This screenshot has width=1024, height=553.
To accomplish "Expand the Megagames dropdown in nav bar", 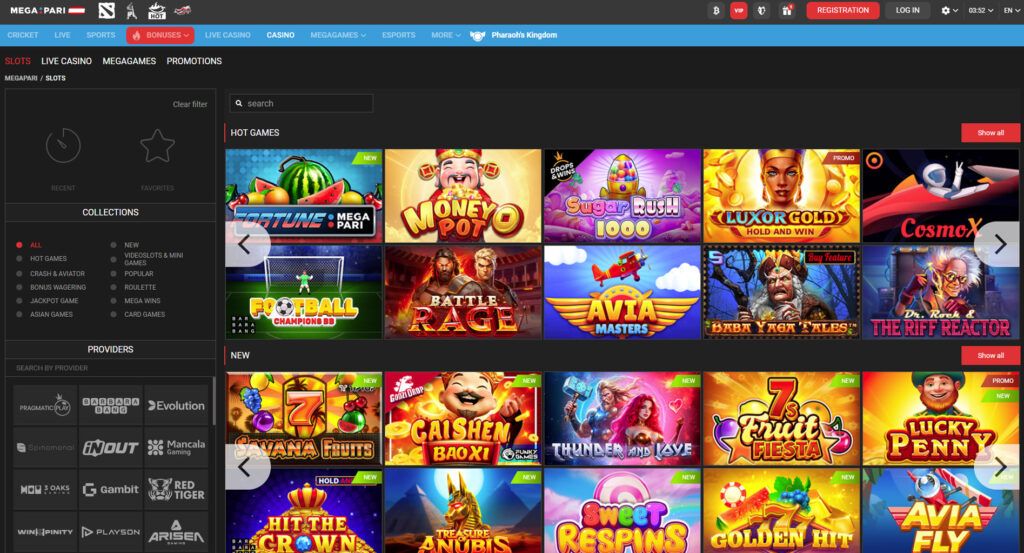I will coord(338,35).
